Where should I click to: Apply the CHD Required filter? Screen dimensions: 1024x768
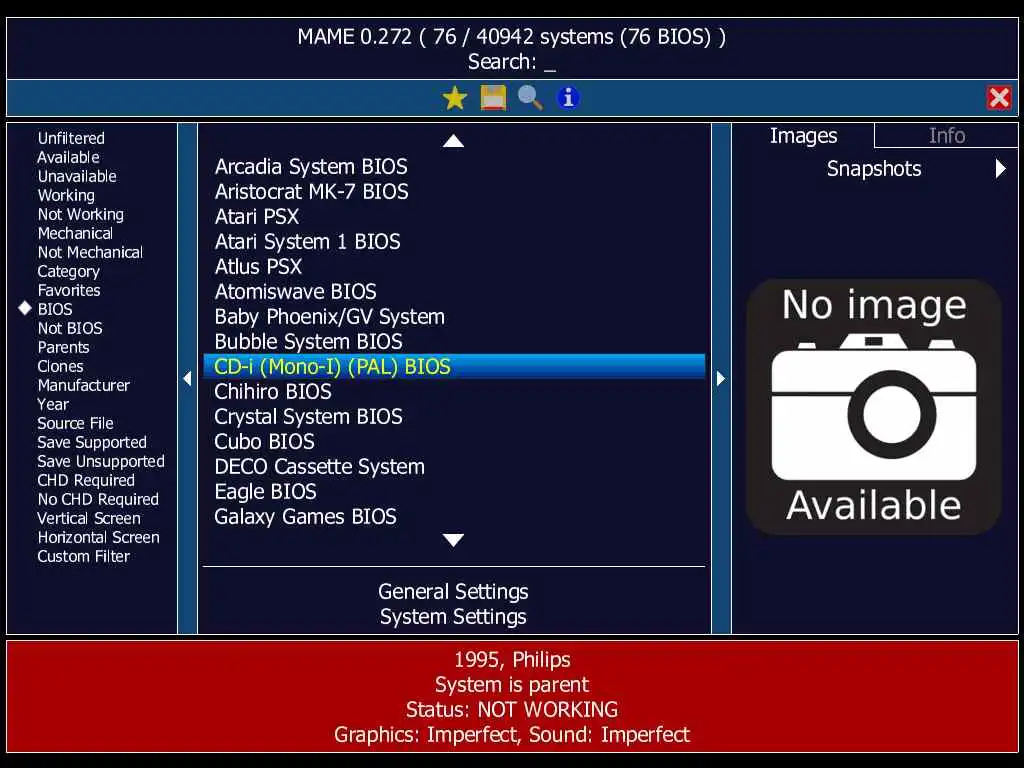86,480
